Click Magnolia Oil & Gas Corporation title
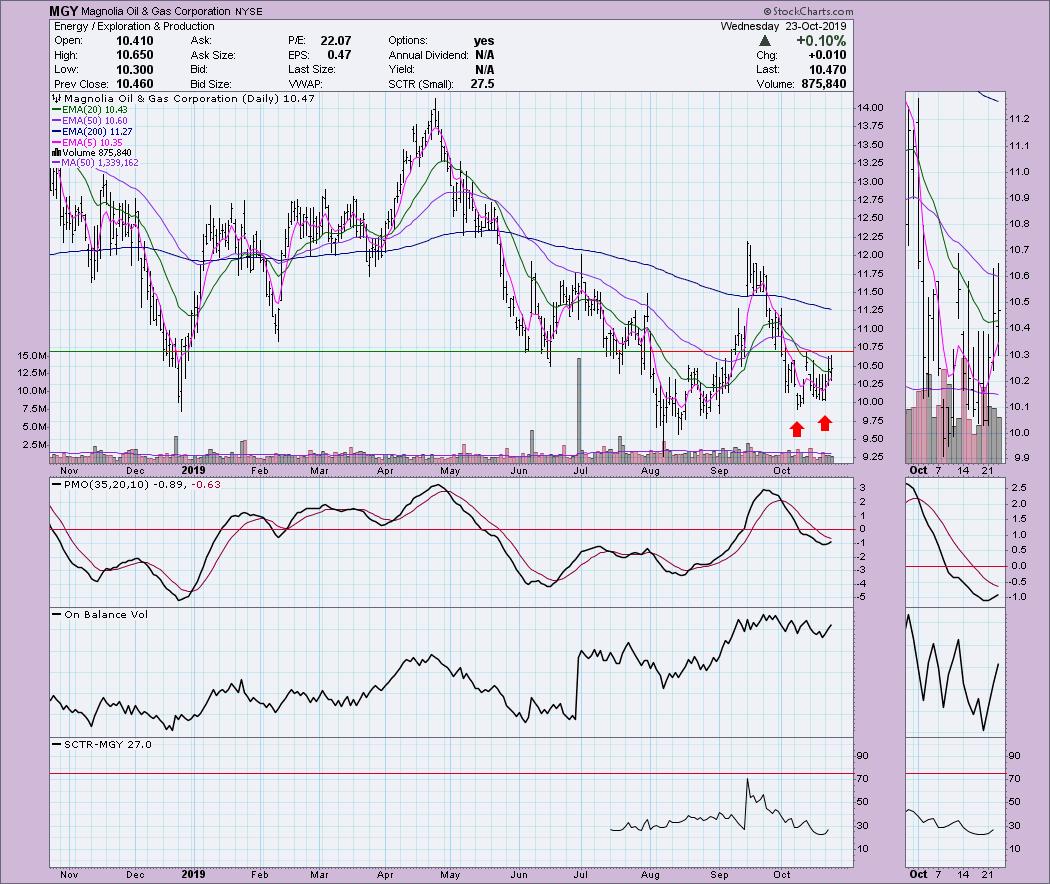The width and height of the screenshot is (1050, 884). 156,12
